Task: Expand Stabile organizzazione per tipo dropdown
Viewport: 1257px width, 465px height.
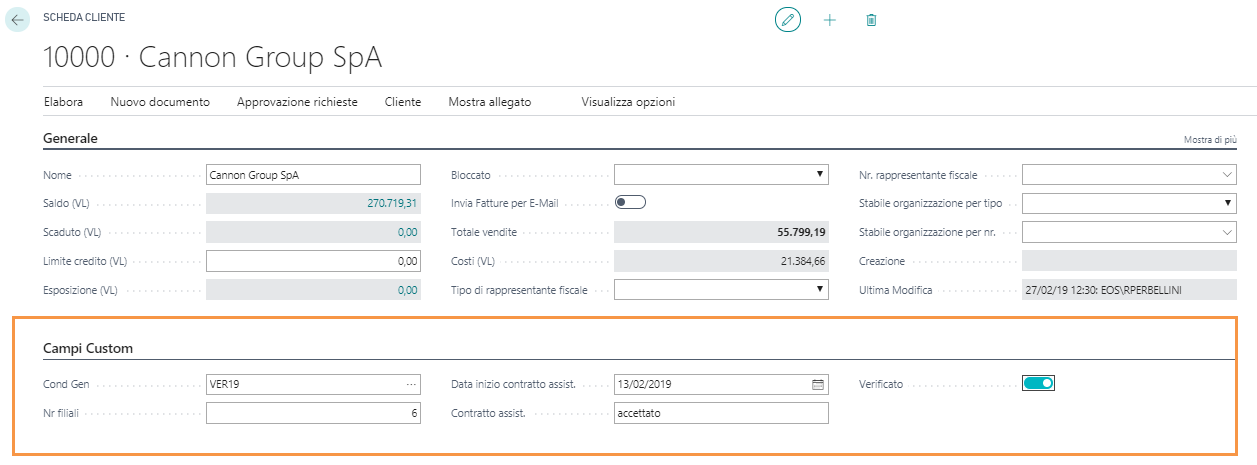Action: pos(1228,204)
